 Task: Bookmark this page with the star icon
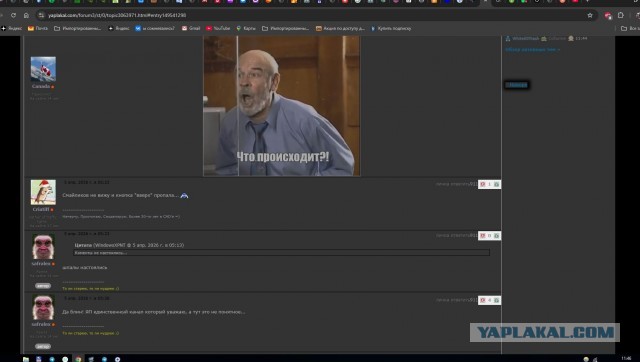click(590, 15)
